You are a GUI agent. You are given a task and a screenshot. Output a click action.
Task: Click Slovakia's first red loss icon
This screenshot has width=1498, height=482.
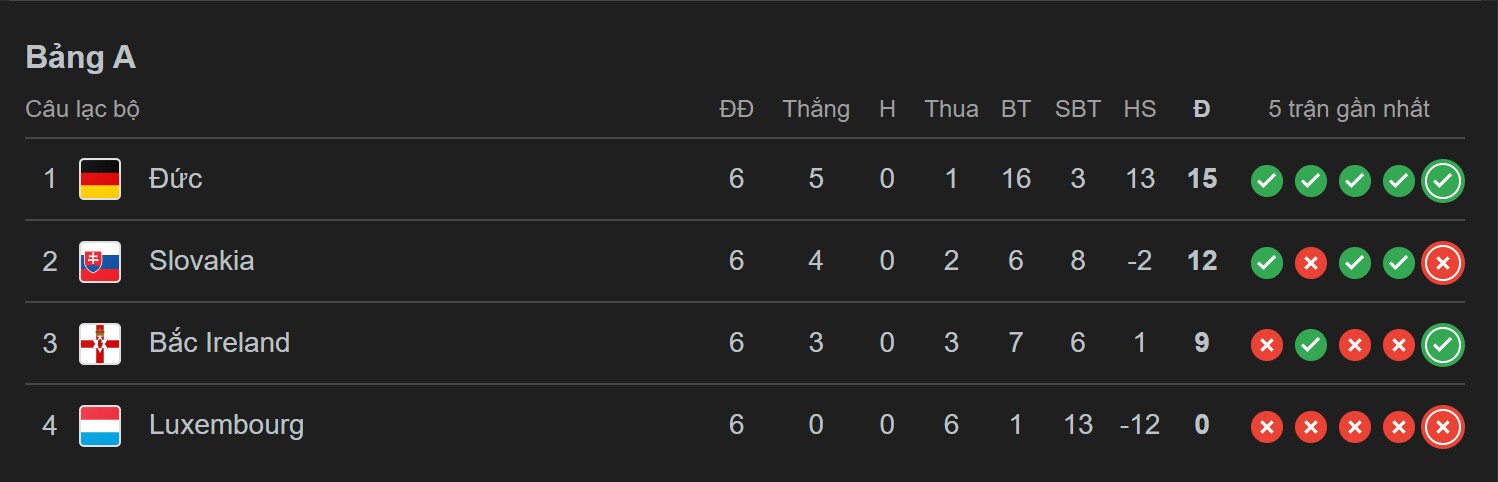1310,263
